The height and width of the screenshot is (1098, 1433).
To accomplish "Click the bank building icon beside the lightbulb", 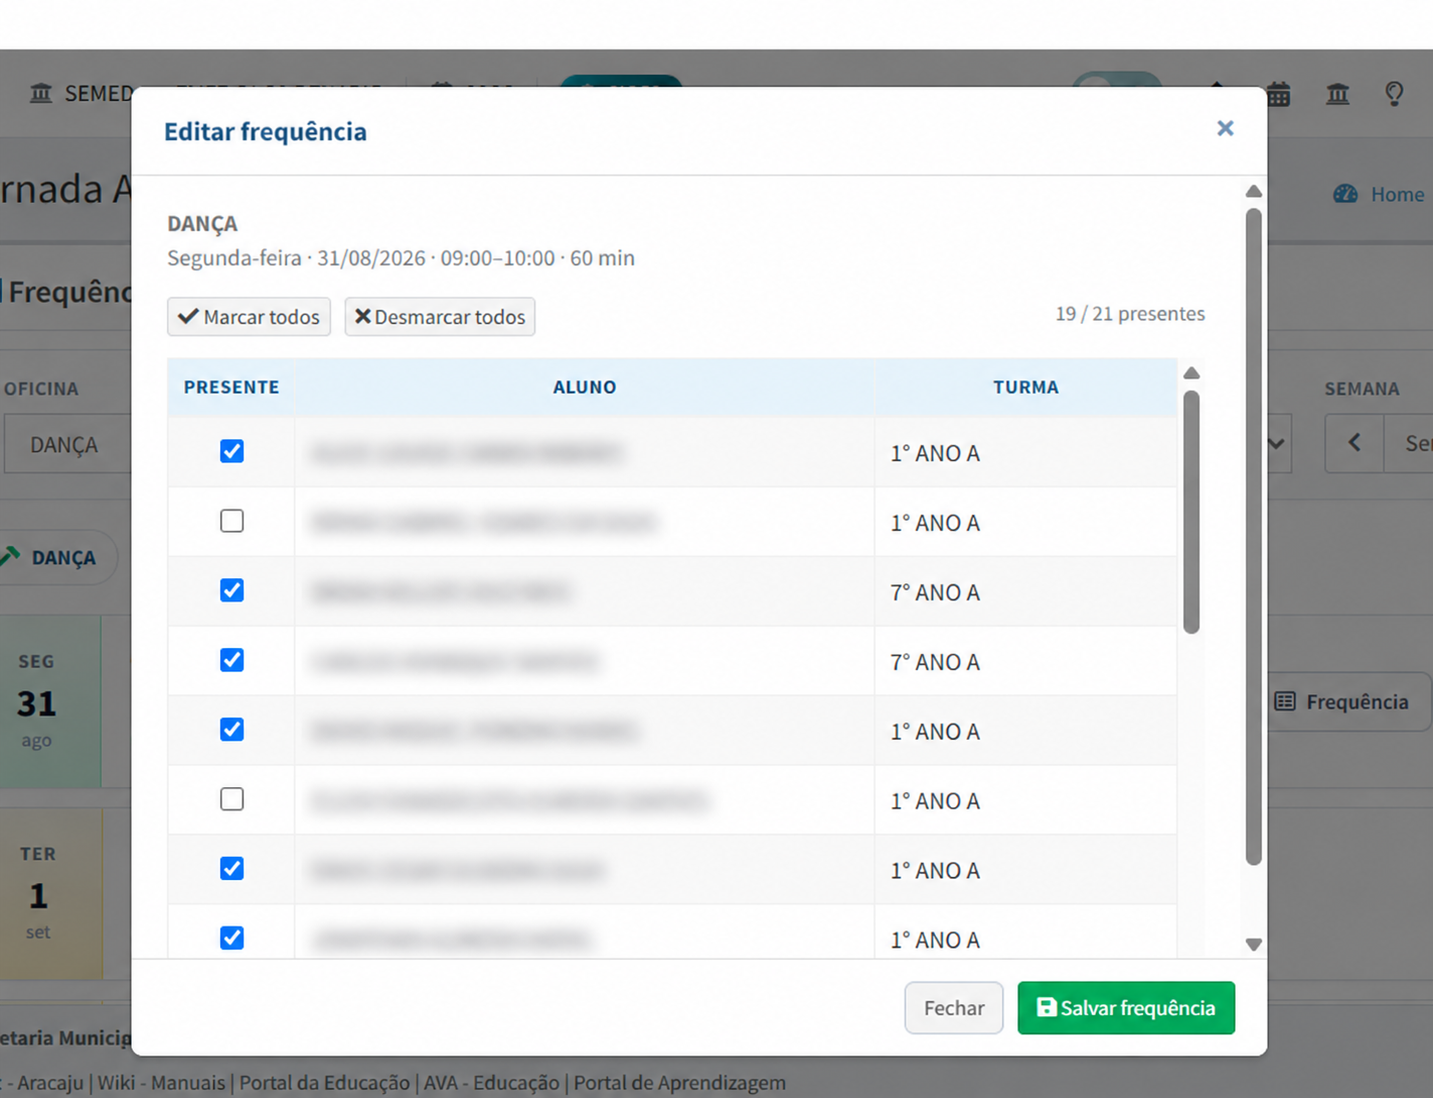I will (x=1337, y=94).
